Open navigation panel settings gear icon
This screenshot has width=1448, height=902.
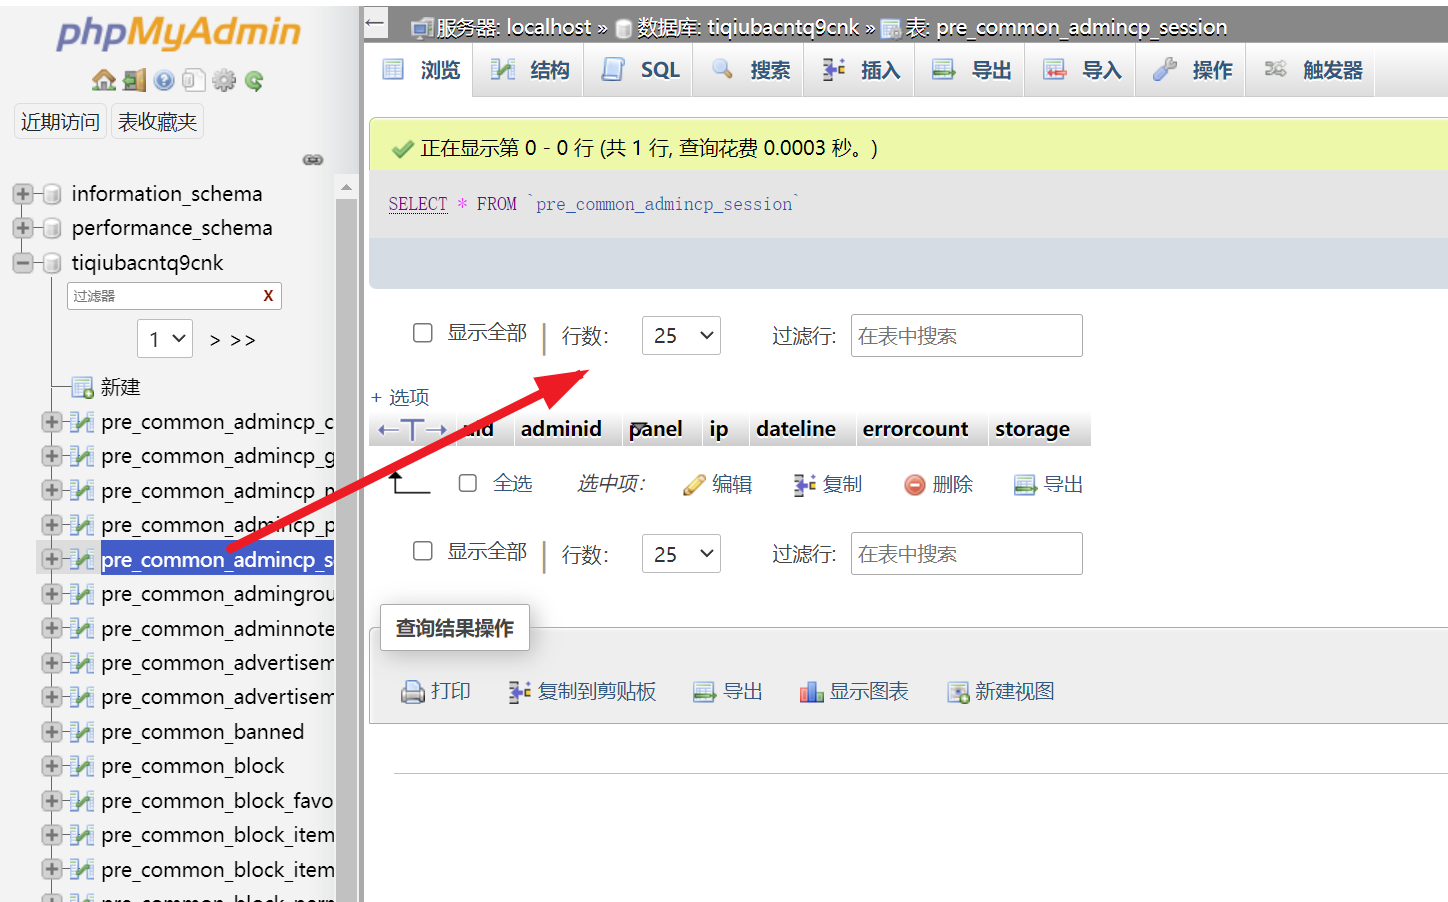(224, 81)
